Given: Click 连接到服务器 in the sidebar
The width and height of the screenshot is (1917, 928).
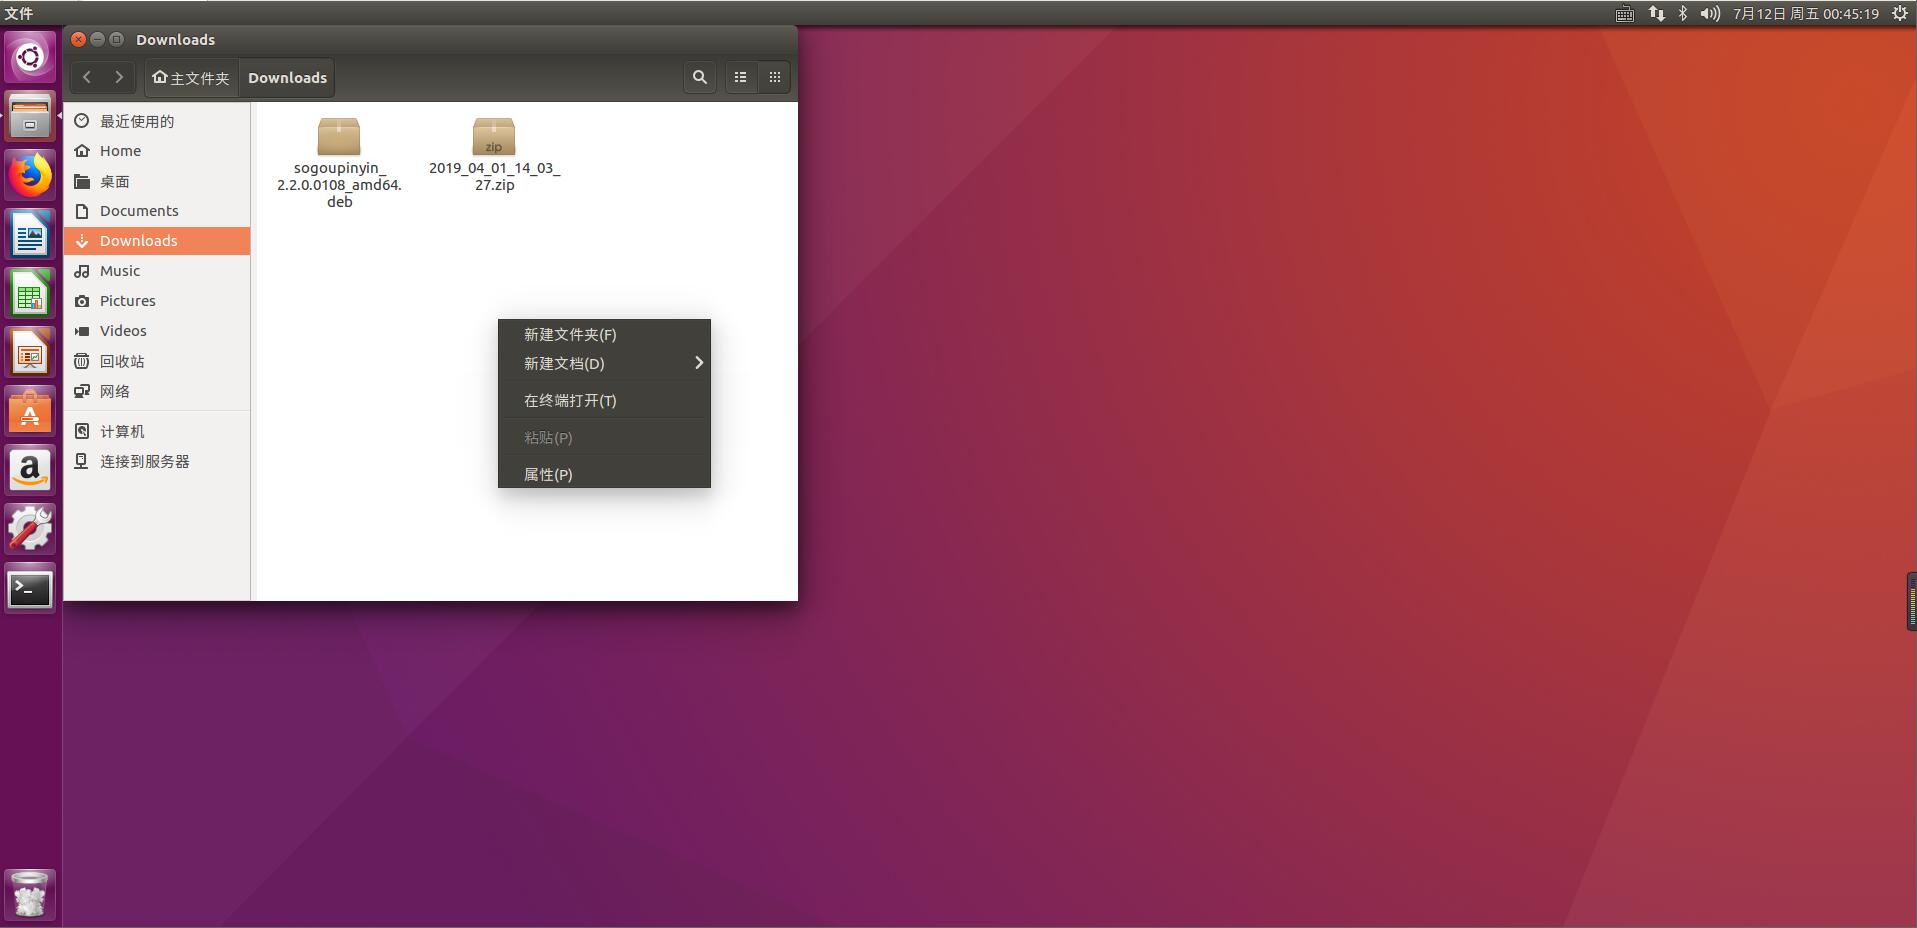Looking at the screenshot, I should tap(157, 461).
